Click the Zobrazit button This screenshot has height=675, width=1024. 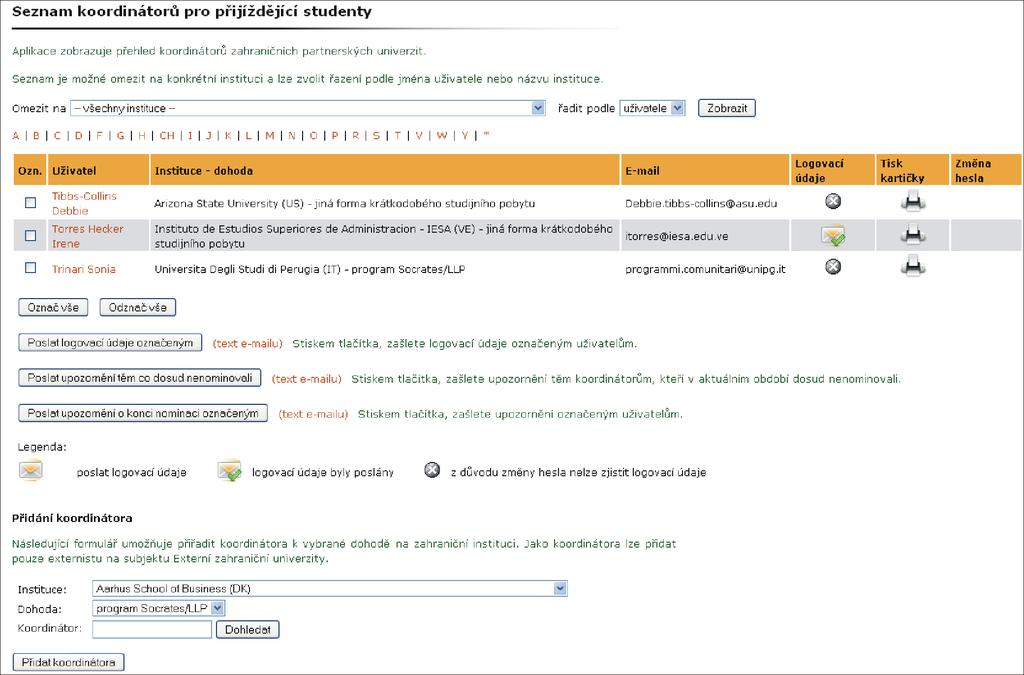[x=727, y=108]
